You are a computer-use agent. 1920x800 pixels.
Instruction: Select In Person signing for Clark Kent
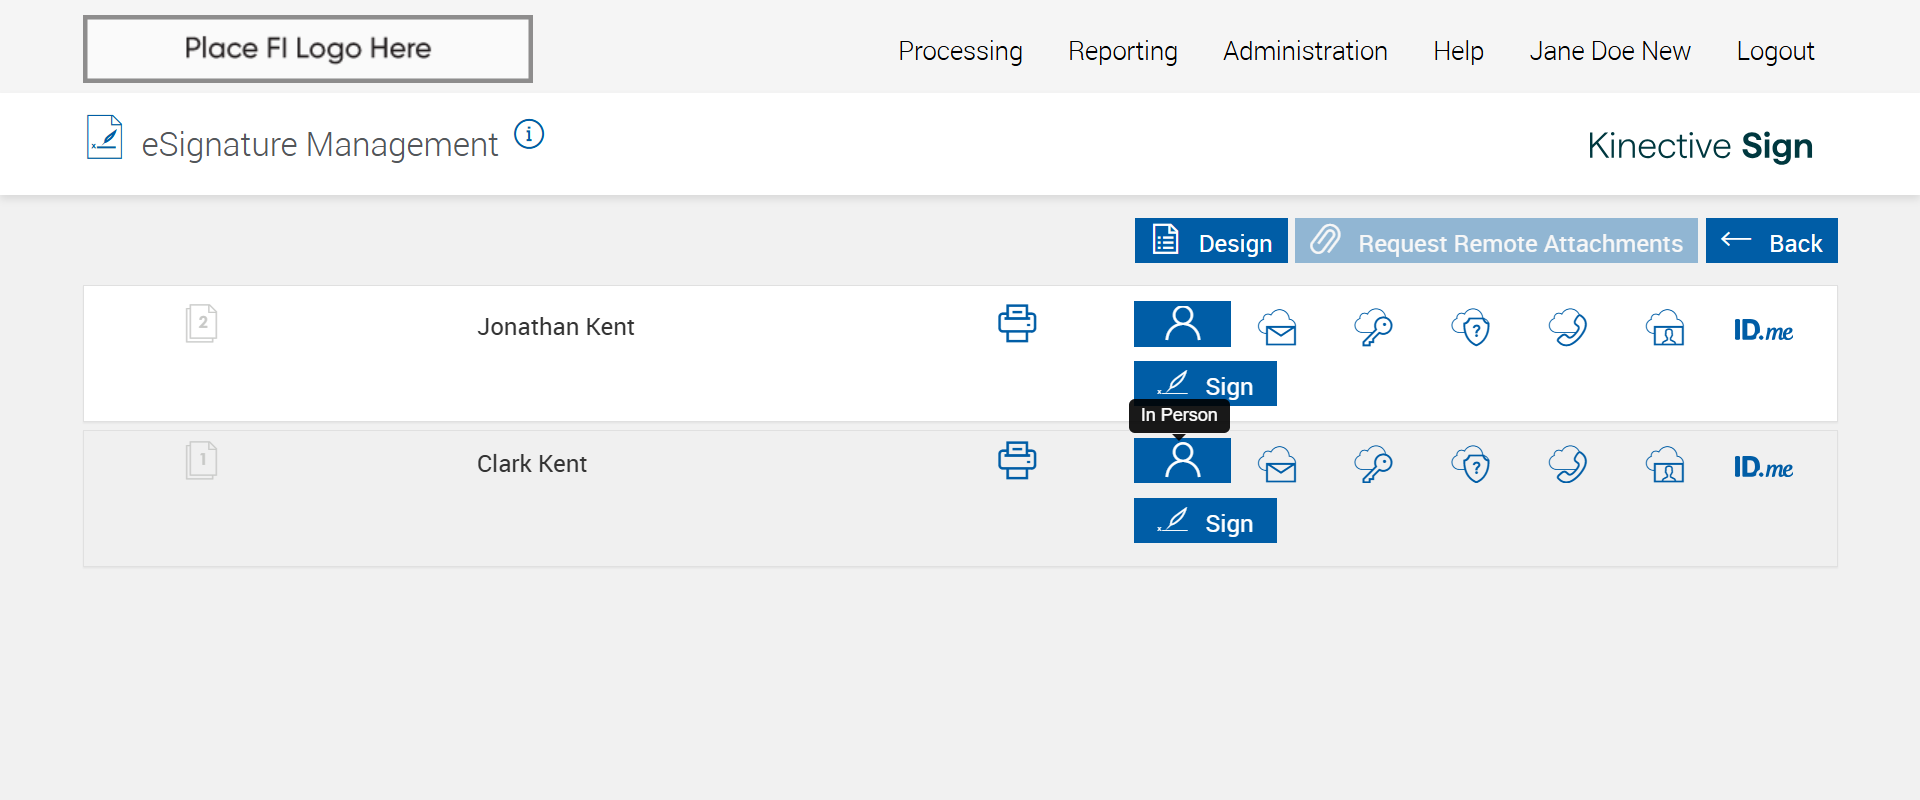point(1182,461)
